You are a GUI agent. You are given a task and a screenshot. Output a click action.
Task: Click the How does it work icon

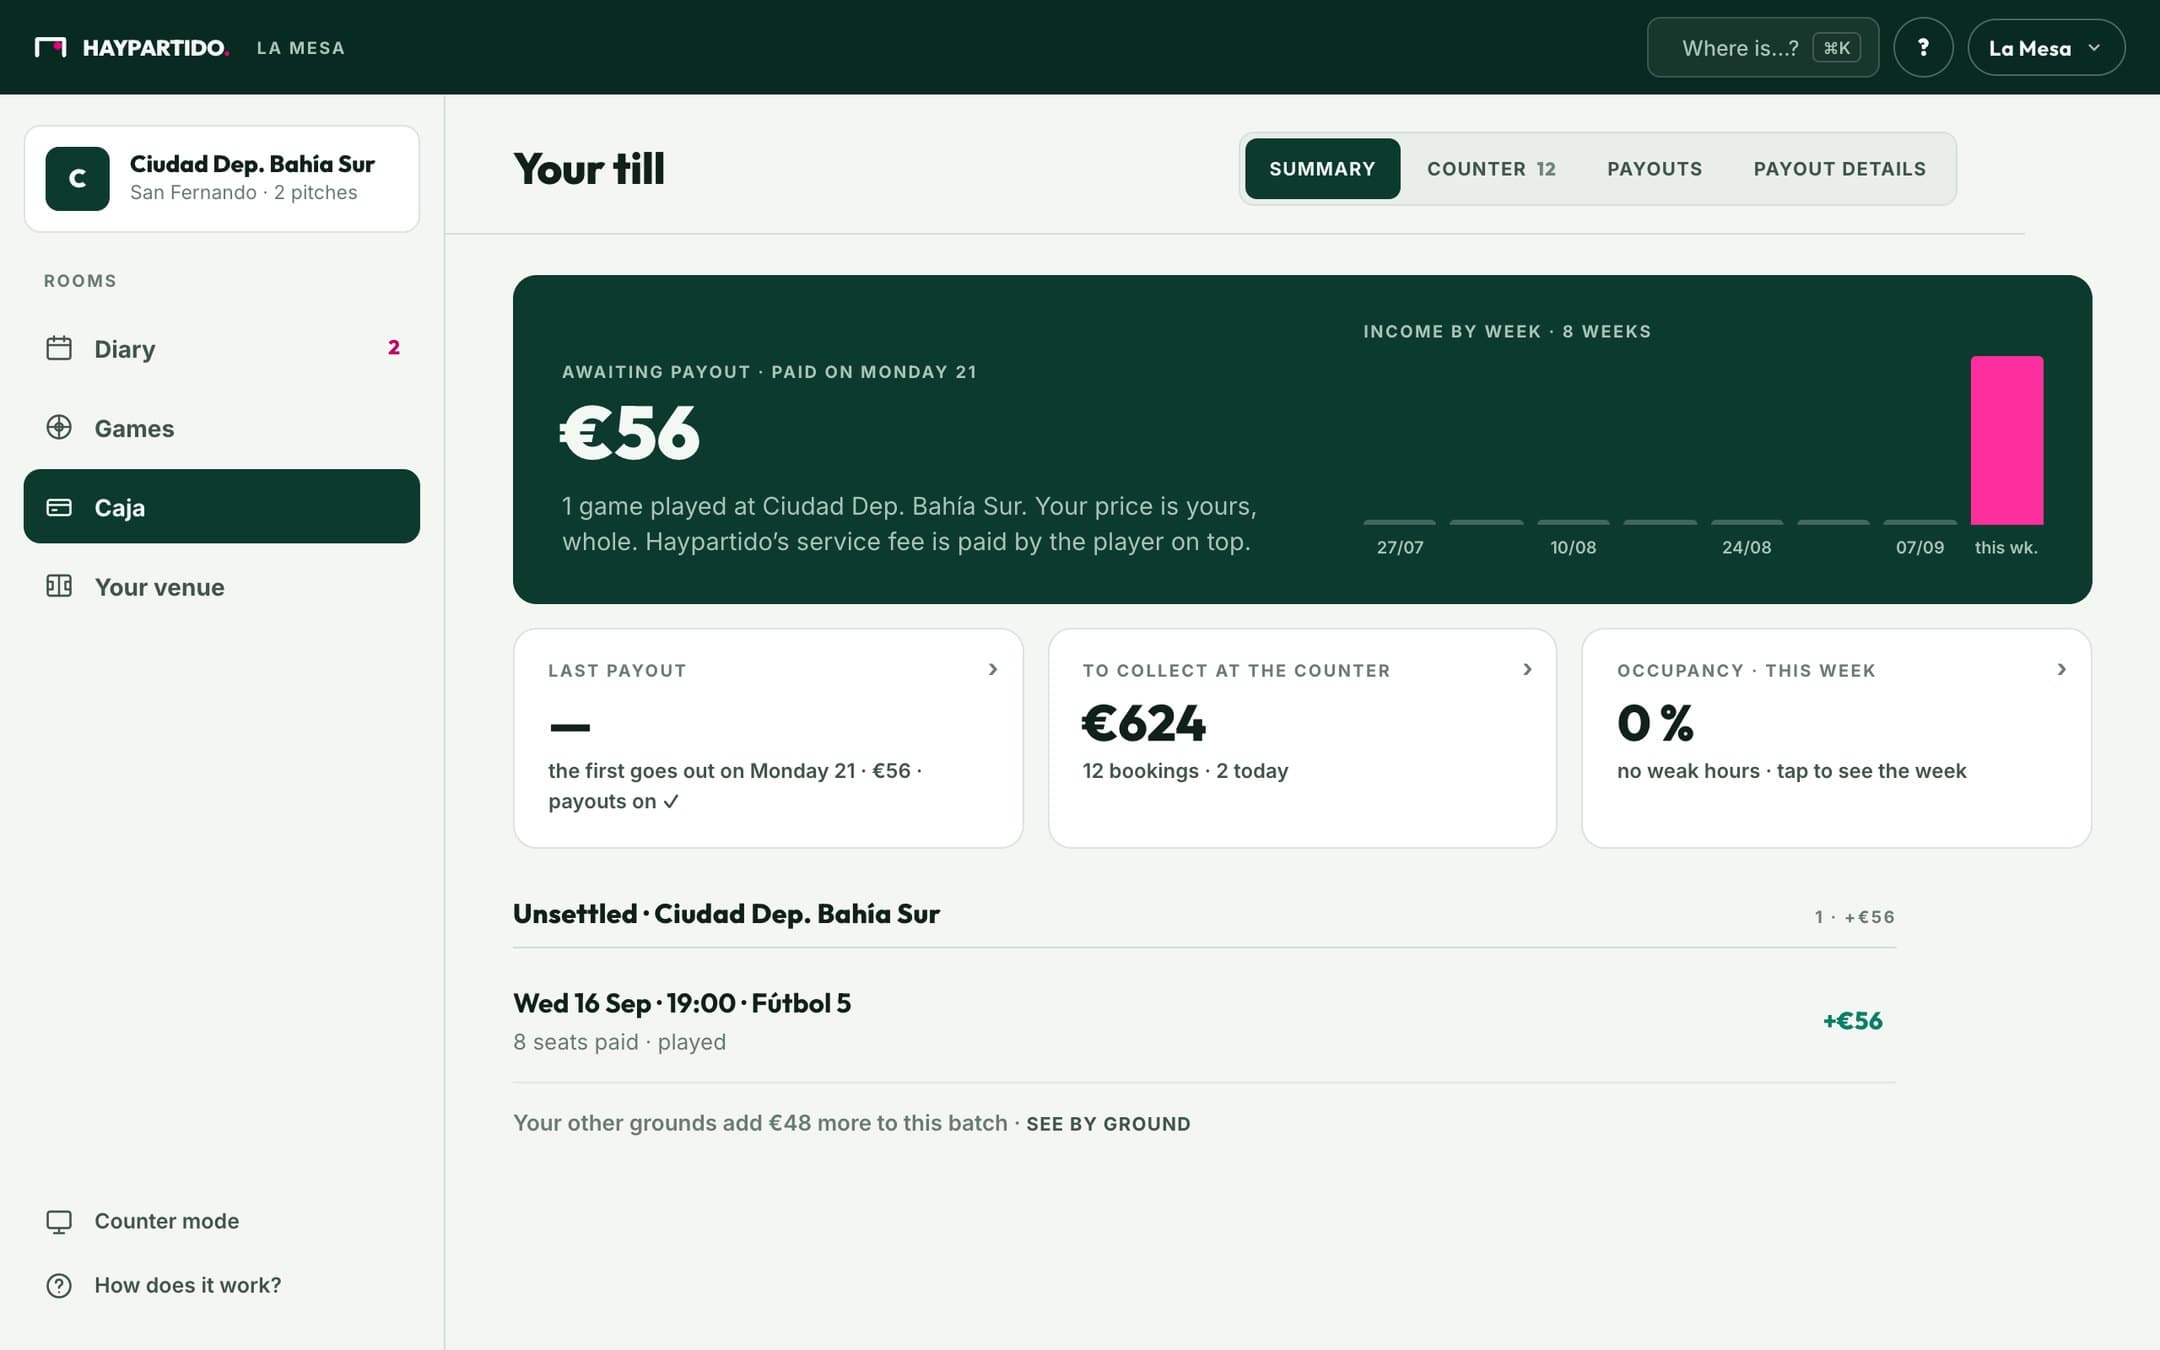click(59, 1285)
